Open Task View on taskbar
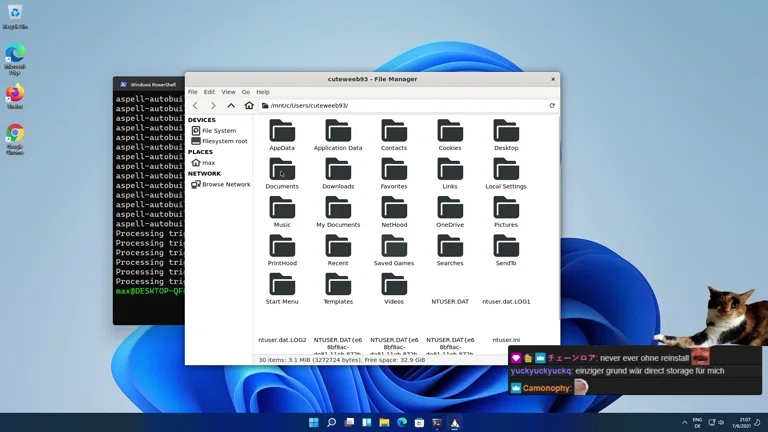768x432 pixels. tap(349, 422)
